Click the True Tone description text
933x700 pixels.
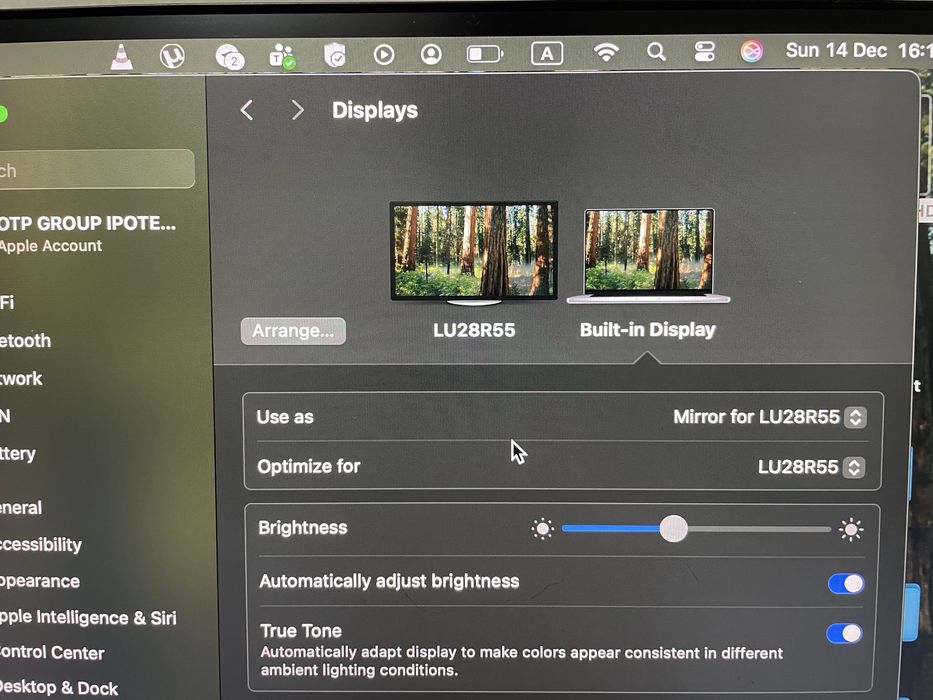[521, 661]
